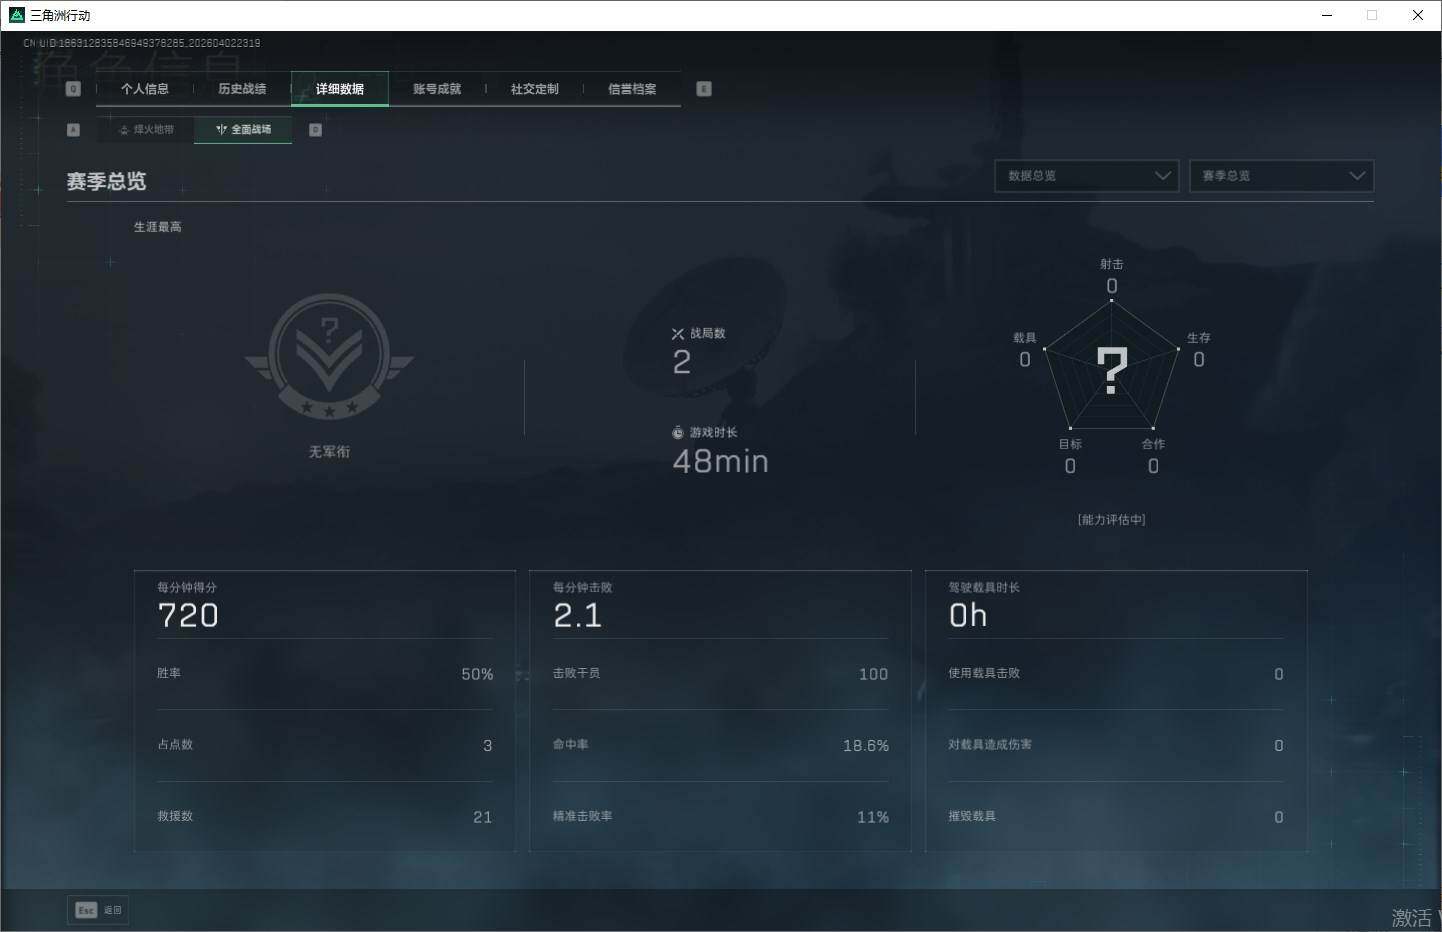Click the [能力评估中] status text
1442x932 pixels.
1112,520
